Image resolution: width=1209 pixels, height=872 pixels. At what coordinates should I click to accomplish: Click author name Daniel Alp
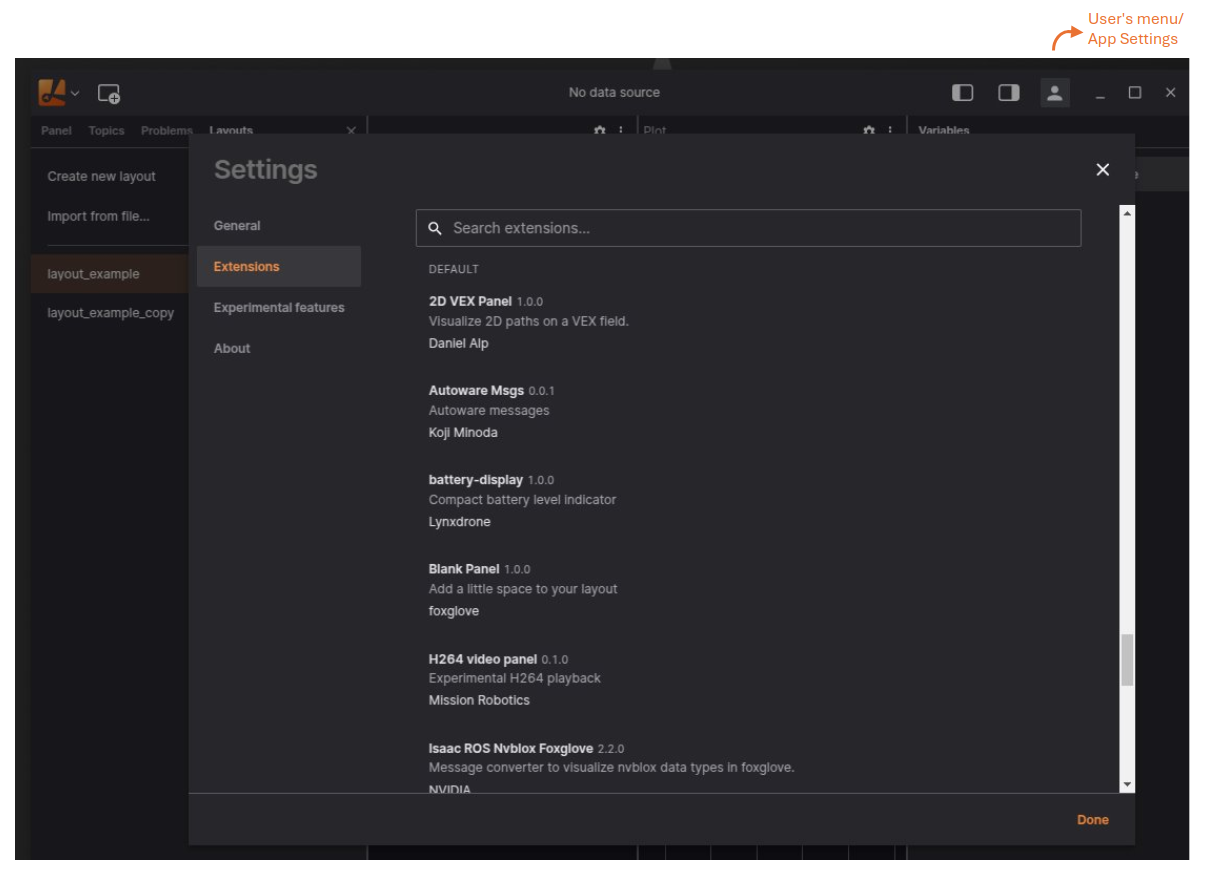[x=458, y=344]
